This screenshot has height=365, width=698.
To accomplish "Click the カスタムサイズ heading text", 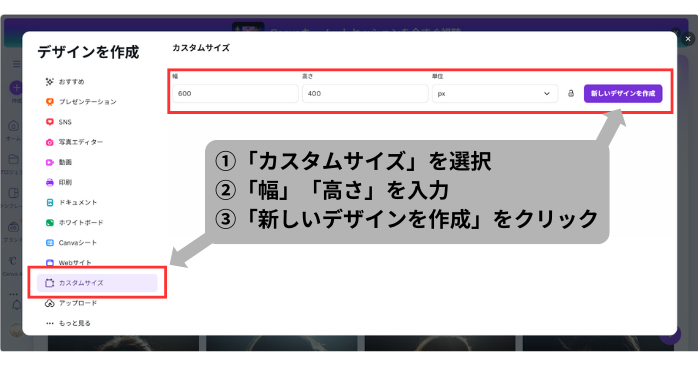I will point(201,48).
